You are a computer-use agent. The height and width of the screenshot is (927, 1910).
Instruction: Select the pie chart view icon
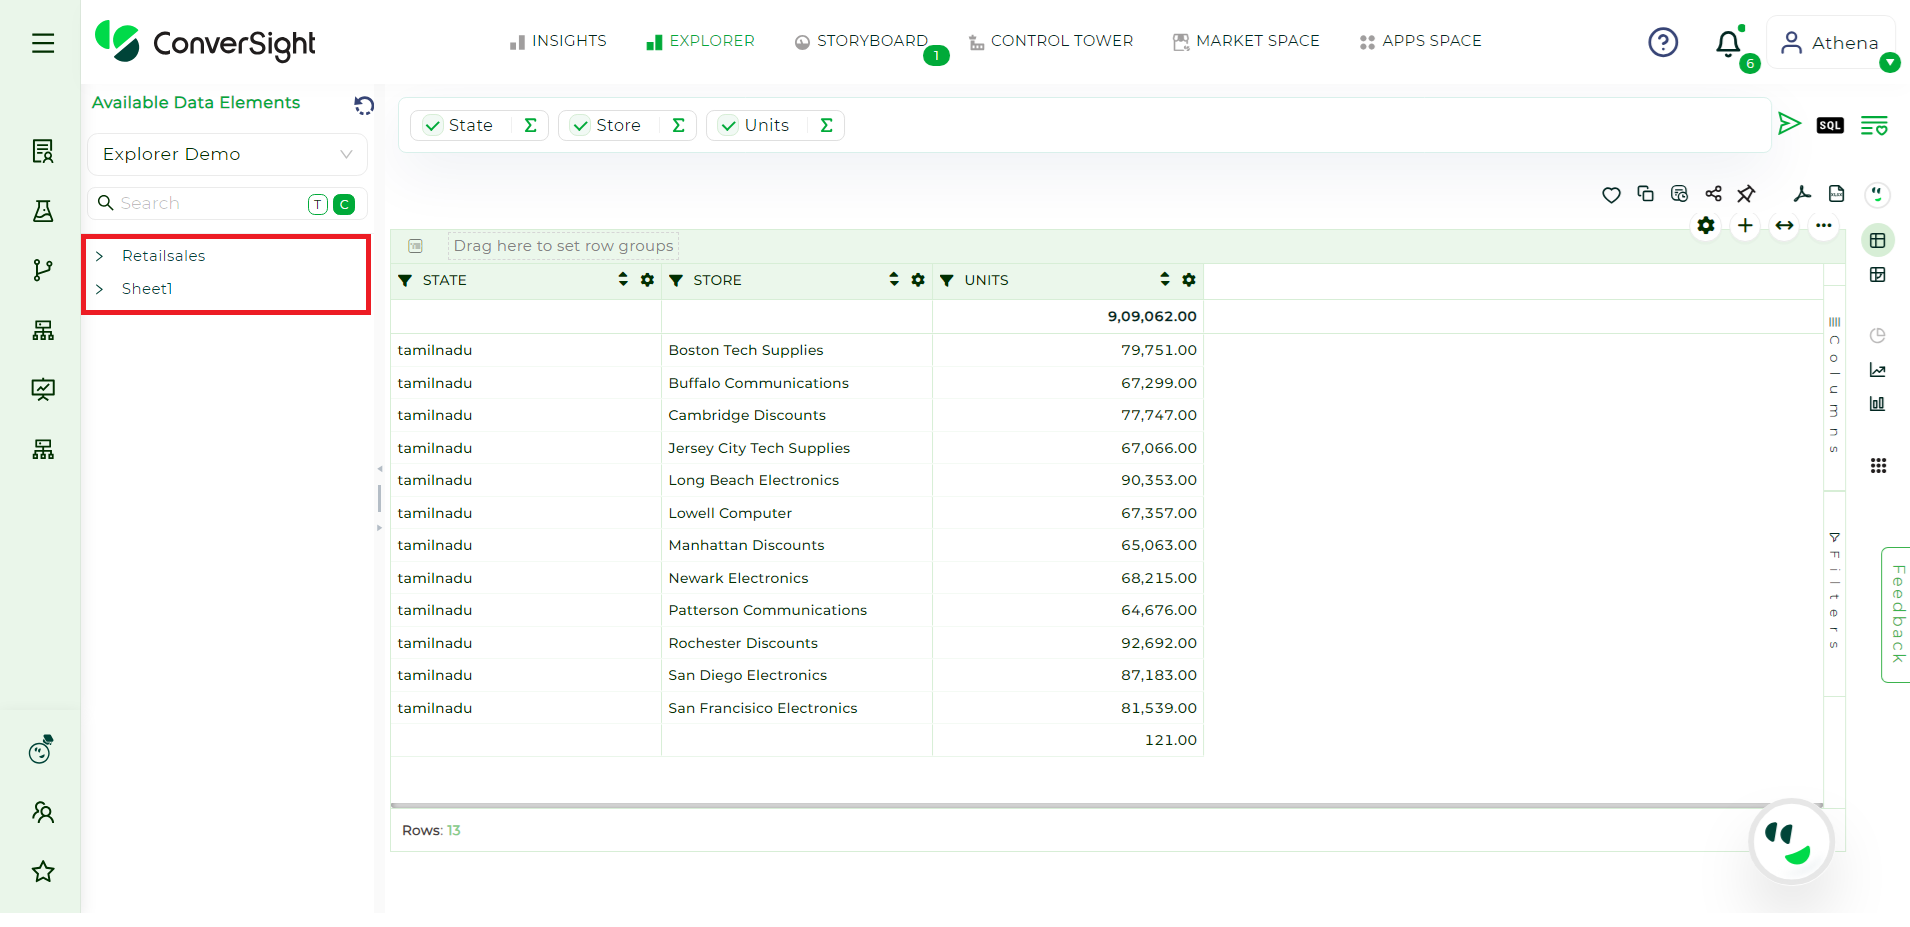(x=1878, y=336)
